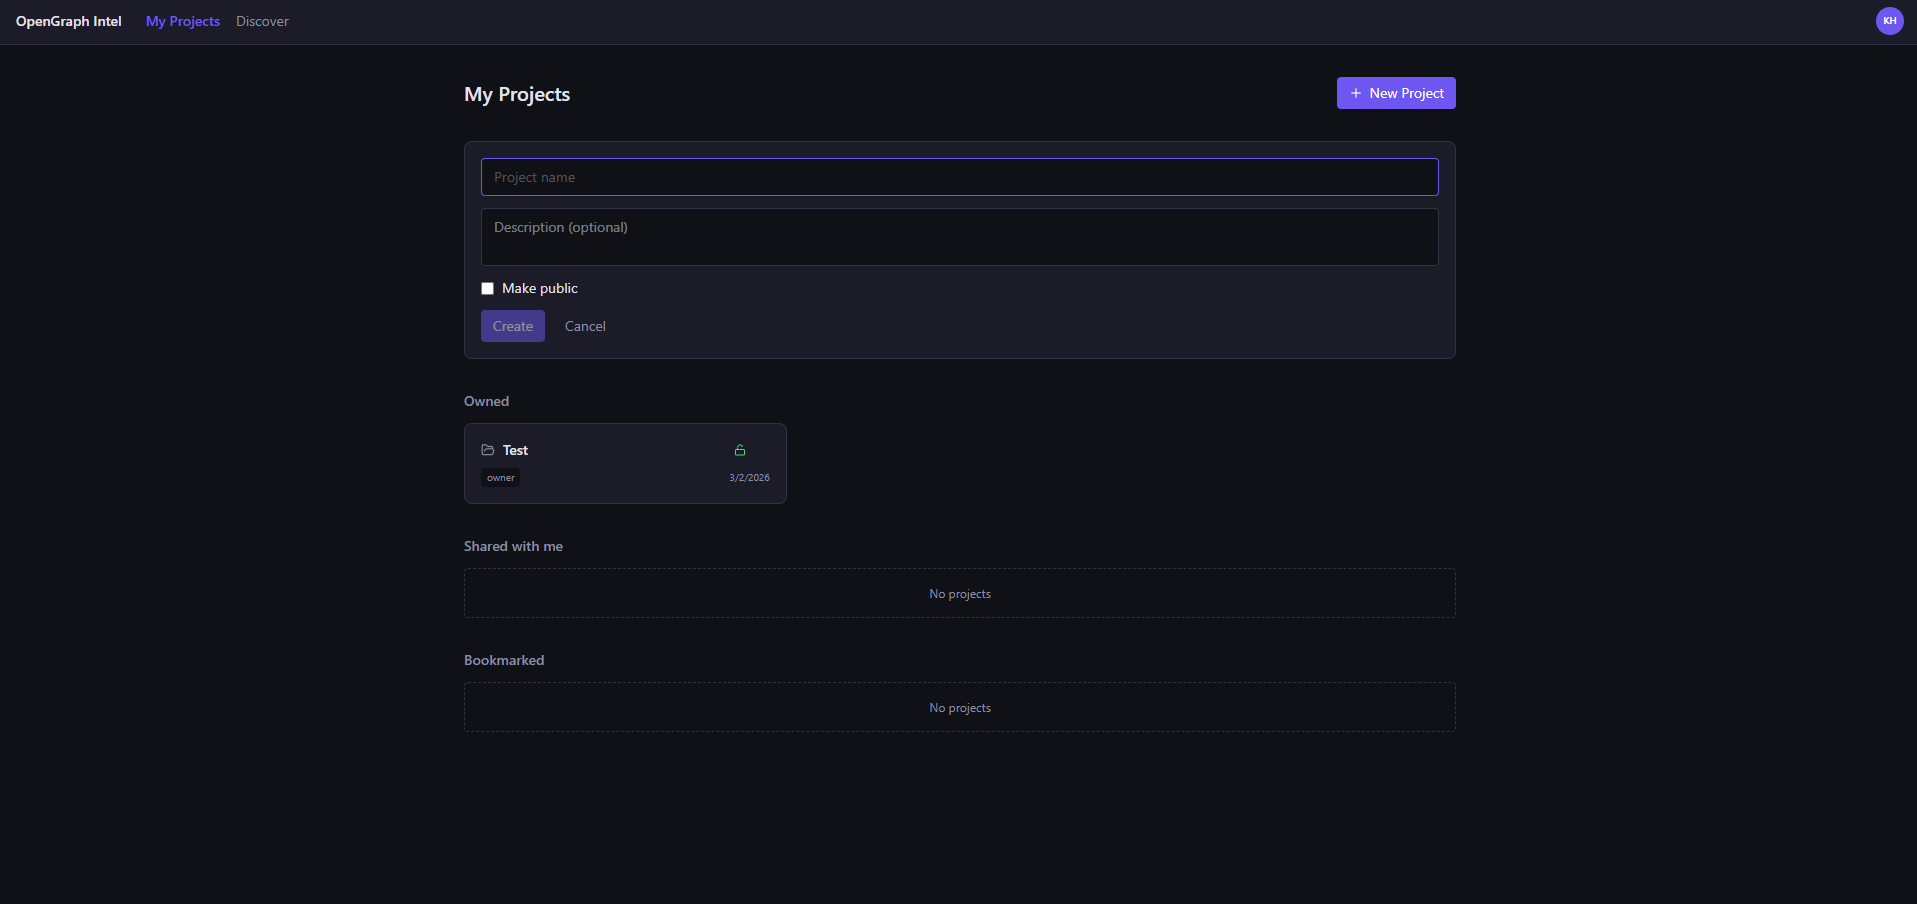Click the KH user avatar in the top bar

point(1888,21)
